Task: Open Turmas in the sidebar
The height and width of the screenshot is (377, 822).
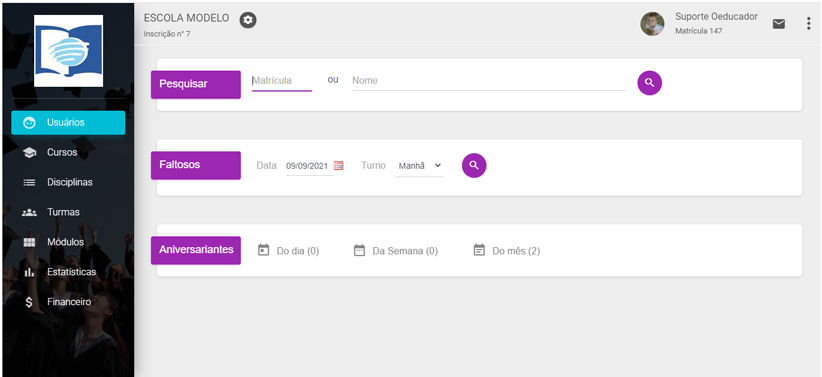Action: [63, 212]
